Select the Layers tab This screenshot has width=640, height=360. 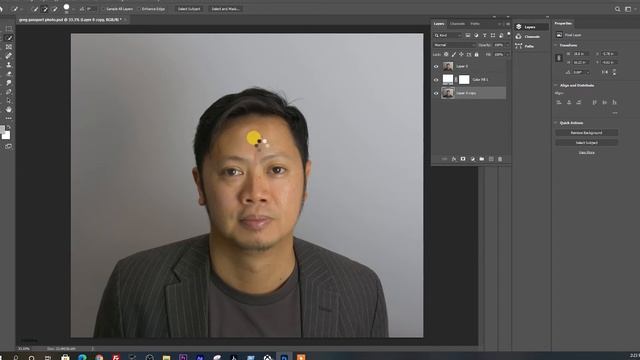[439, 24]
